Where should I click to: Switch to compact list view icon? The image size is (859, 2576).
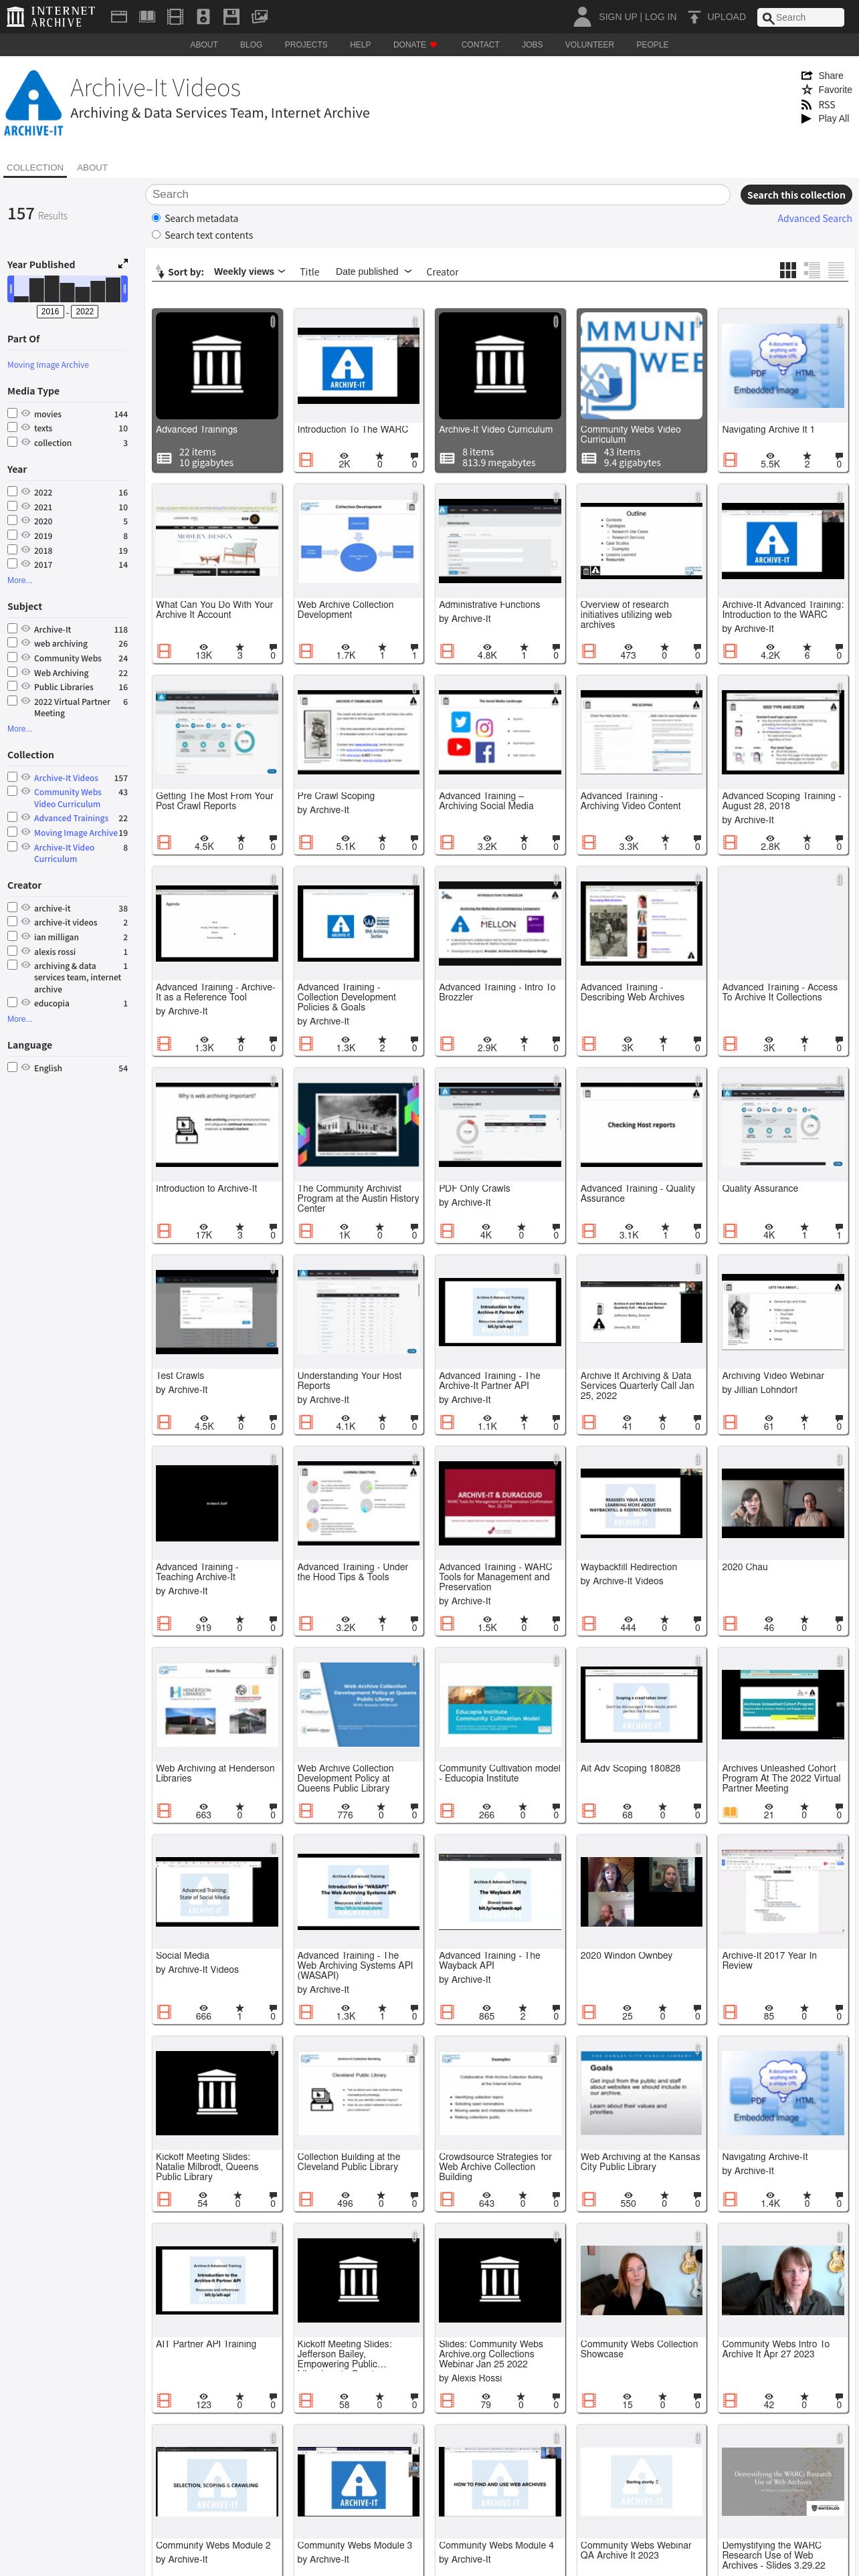pos(836,270)
